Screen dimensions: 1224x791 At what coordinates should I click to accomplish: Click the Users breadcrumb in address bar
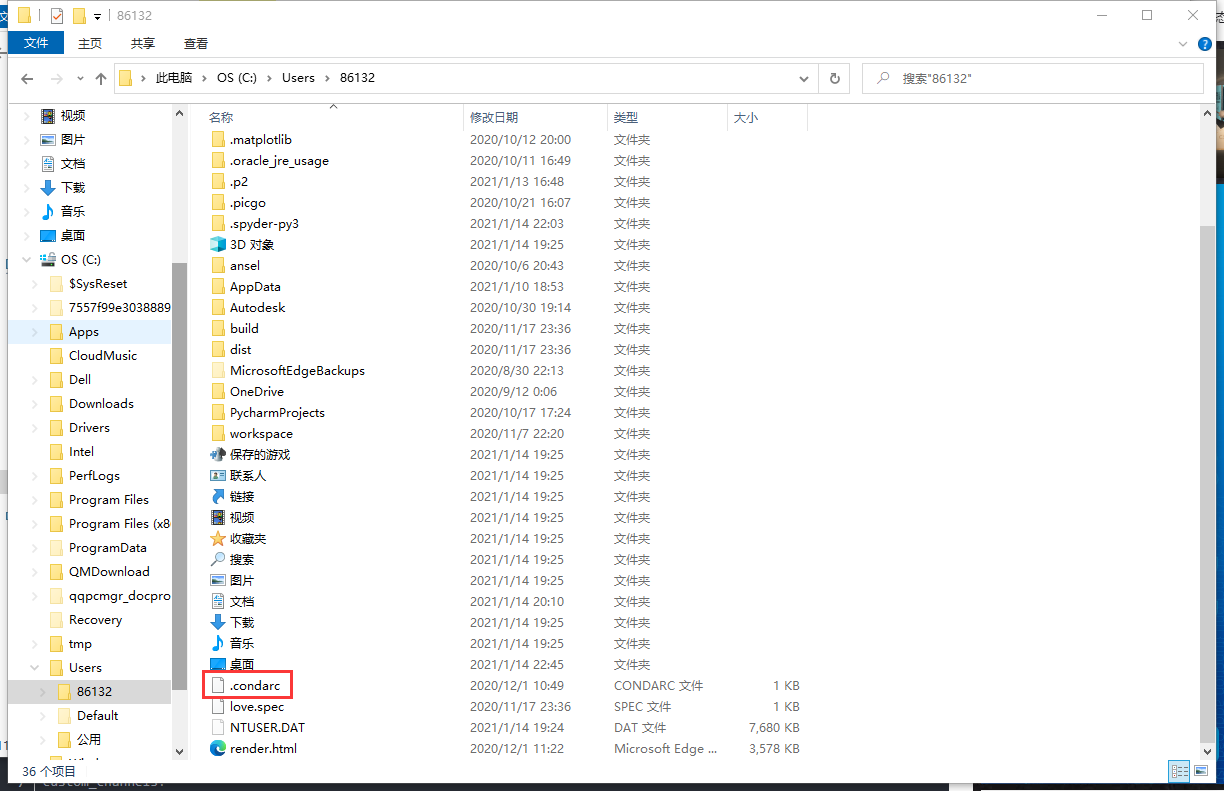[x=298, y=78]
